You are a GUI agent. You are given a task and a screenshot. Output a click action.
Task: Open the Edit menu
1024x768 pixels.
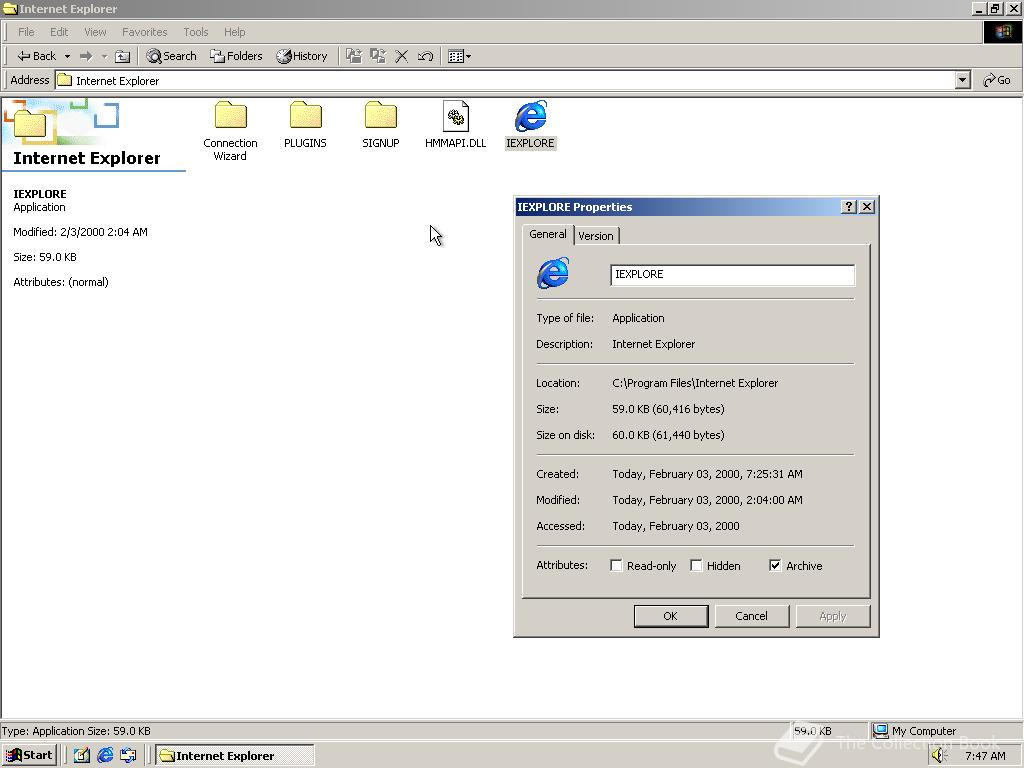(59, 32)
